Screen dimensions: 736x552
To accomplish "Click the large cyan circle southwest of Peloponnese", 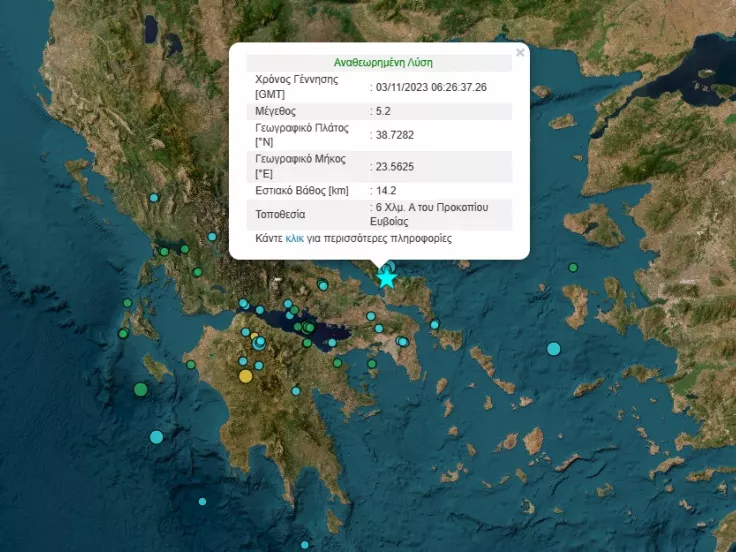I will click(x=156, y=436).
